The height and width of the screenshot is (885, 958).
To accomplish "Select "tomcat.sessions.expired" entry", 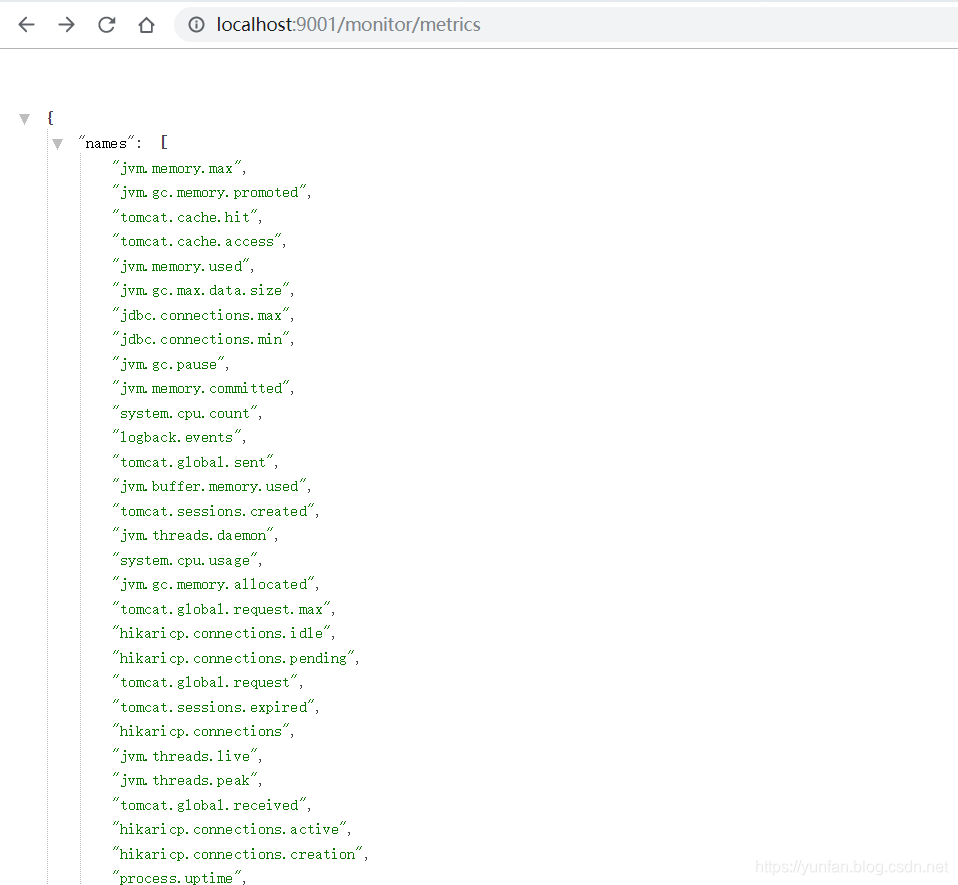I will click(x=213, y=707).
